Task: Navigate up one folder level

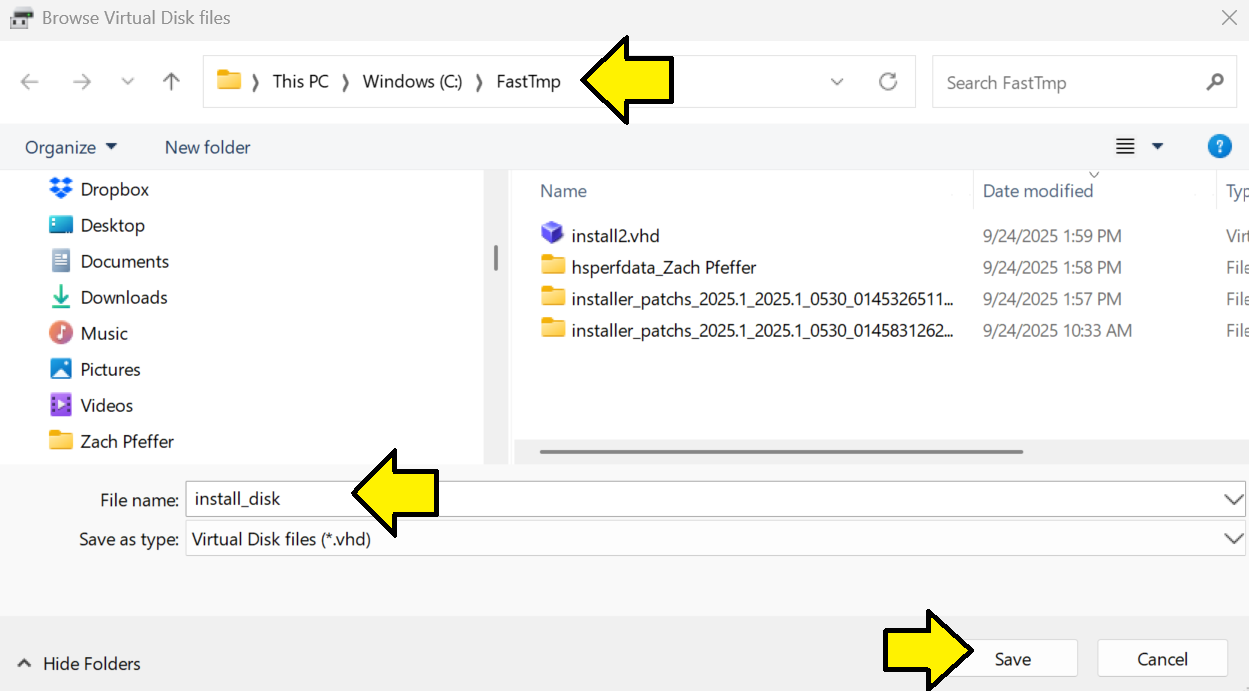Action: (170, 81)
